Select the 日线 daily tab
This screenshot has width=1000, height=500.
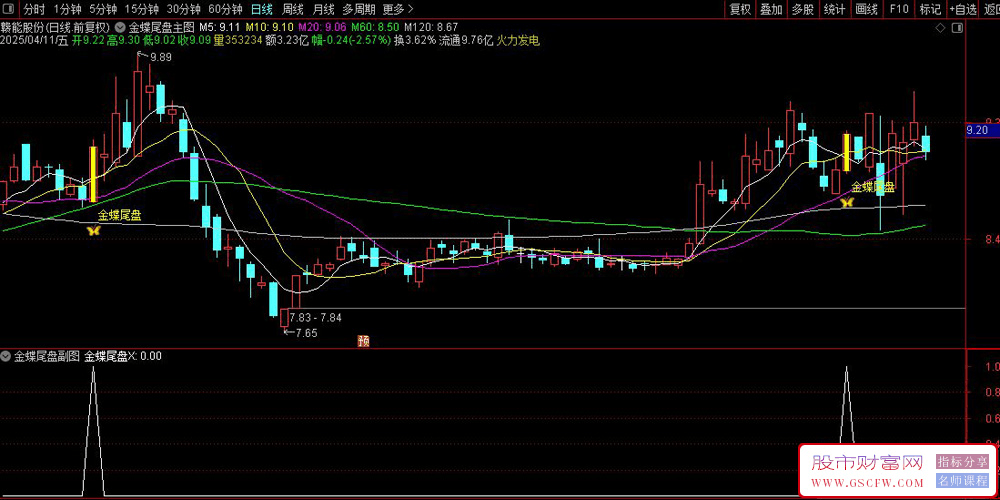tap(262, 9)
